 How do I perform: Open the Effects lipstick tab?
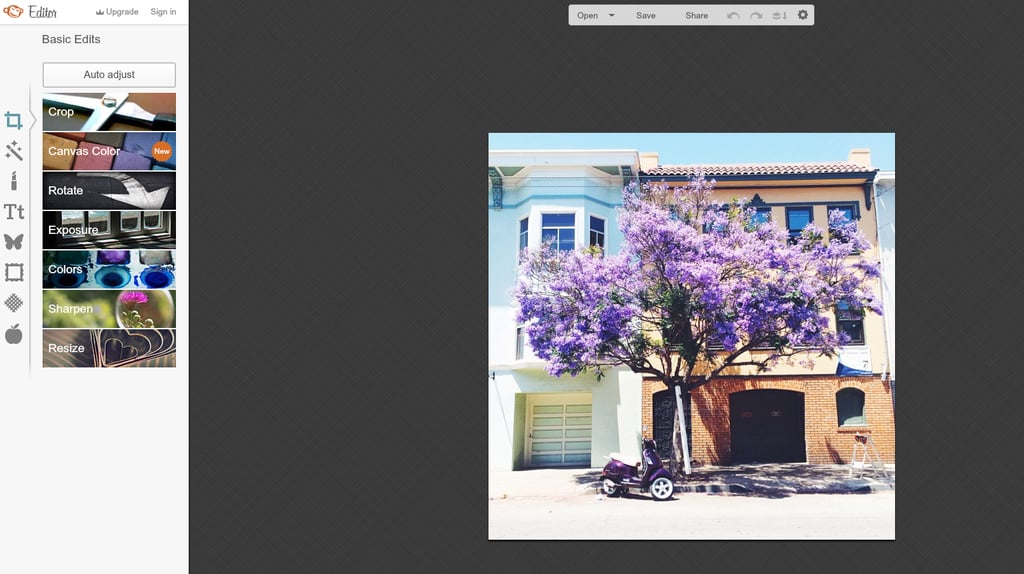point(14,181)
